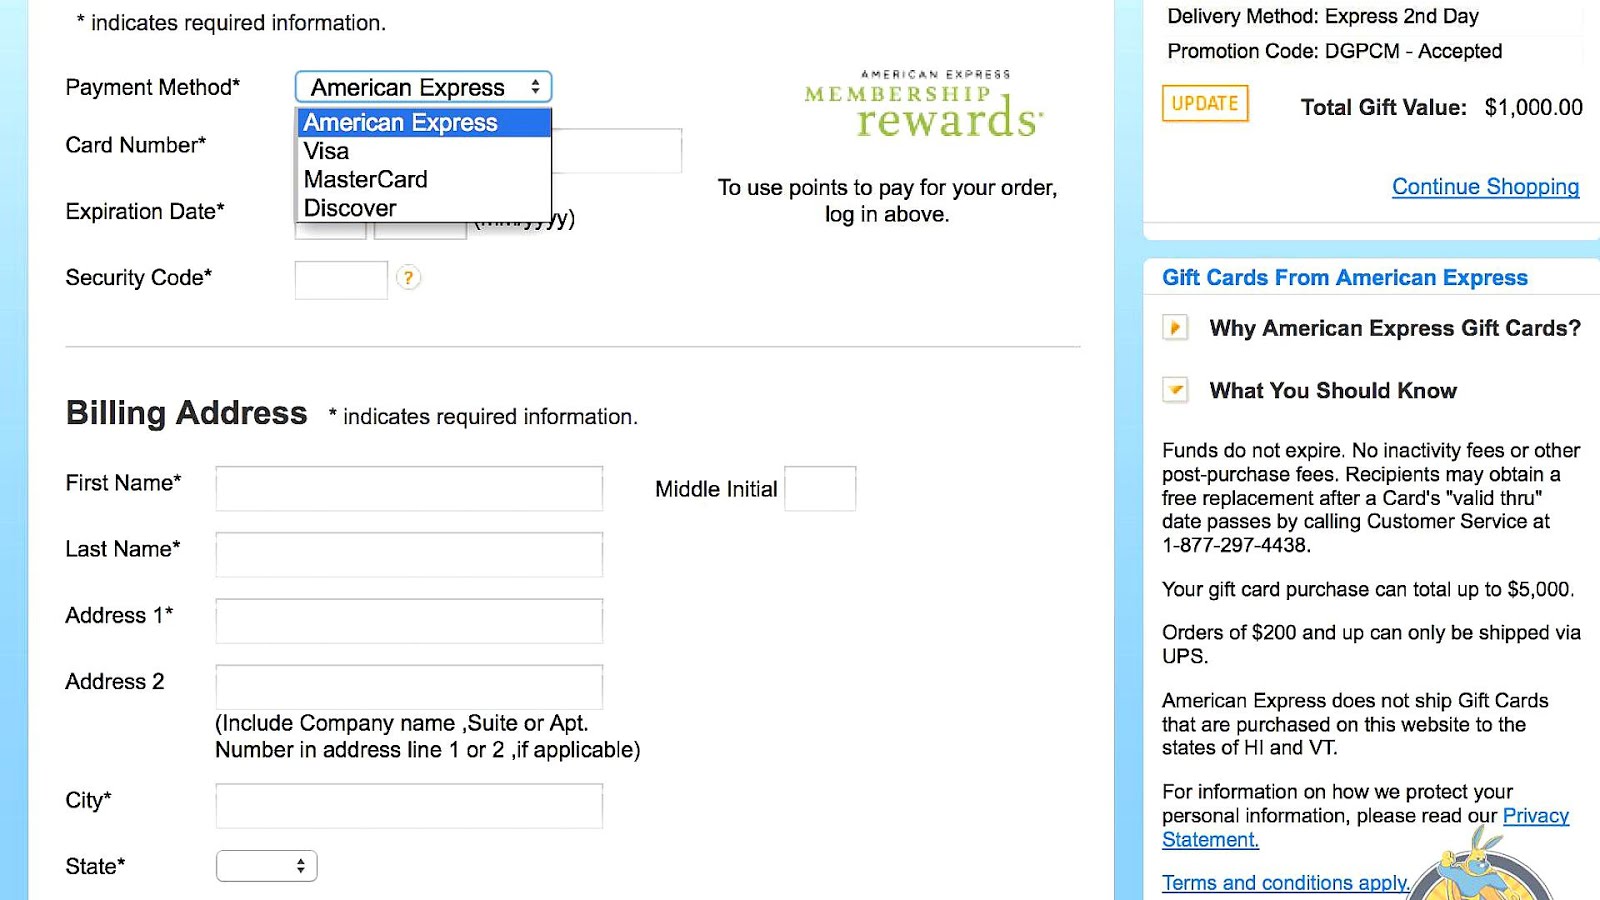This screenshot has height=900, width=1600.
Task: Click the Billing Address heading
Action: (186, 413)
